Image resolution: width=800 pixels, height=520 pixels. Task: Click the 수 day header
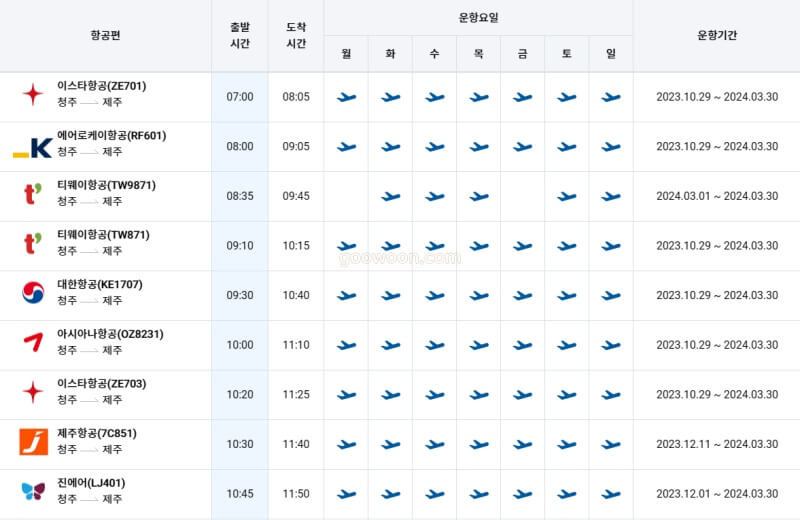click(x=435, y=54)
